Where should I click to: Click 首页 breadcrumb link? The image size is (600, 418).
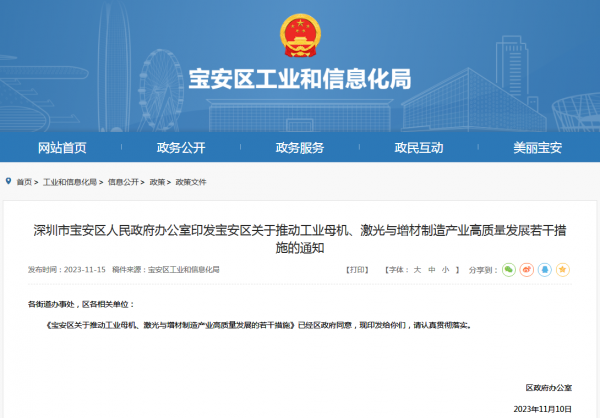(x=24, y=183)
